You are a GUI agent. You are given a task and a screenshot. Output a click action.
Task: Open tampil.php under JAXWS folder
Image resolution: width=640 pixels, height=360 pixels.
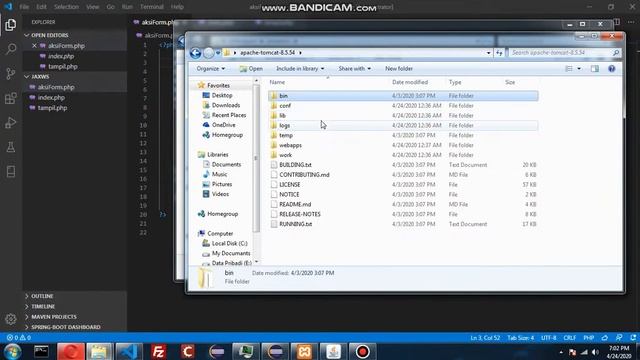[52, 108]
